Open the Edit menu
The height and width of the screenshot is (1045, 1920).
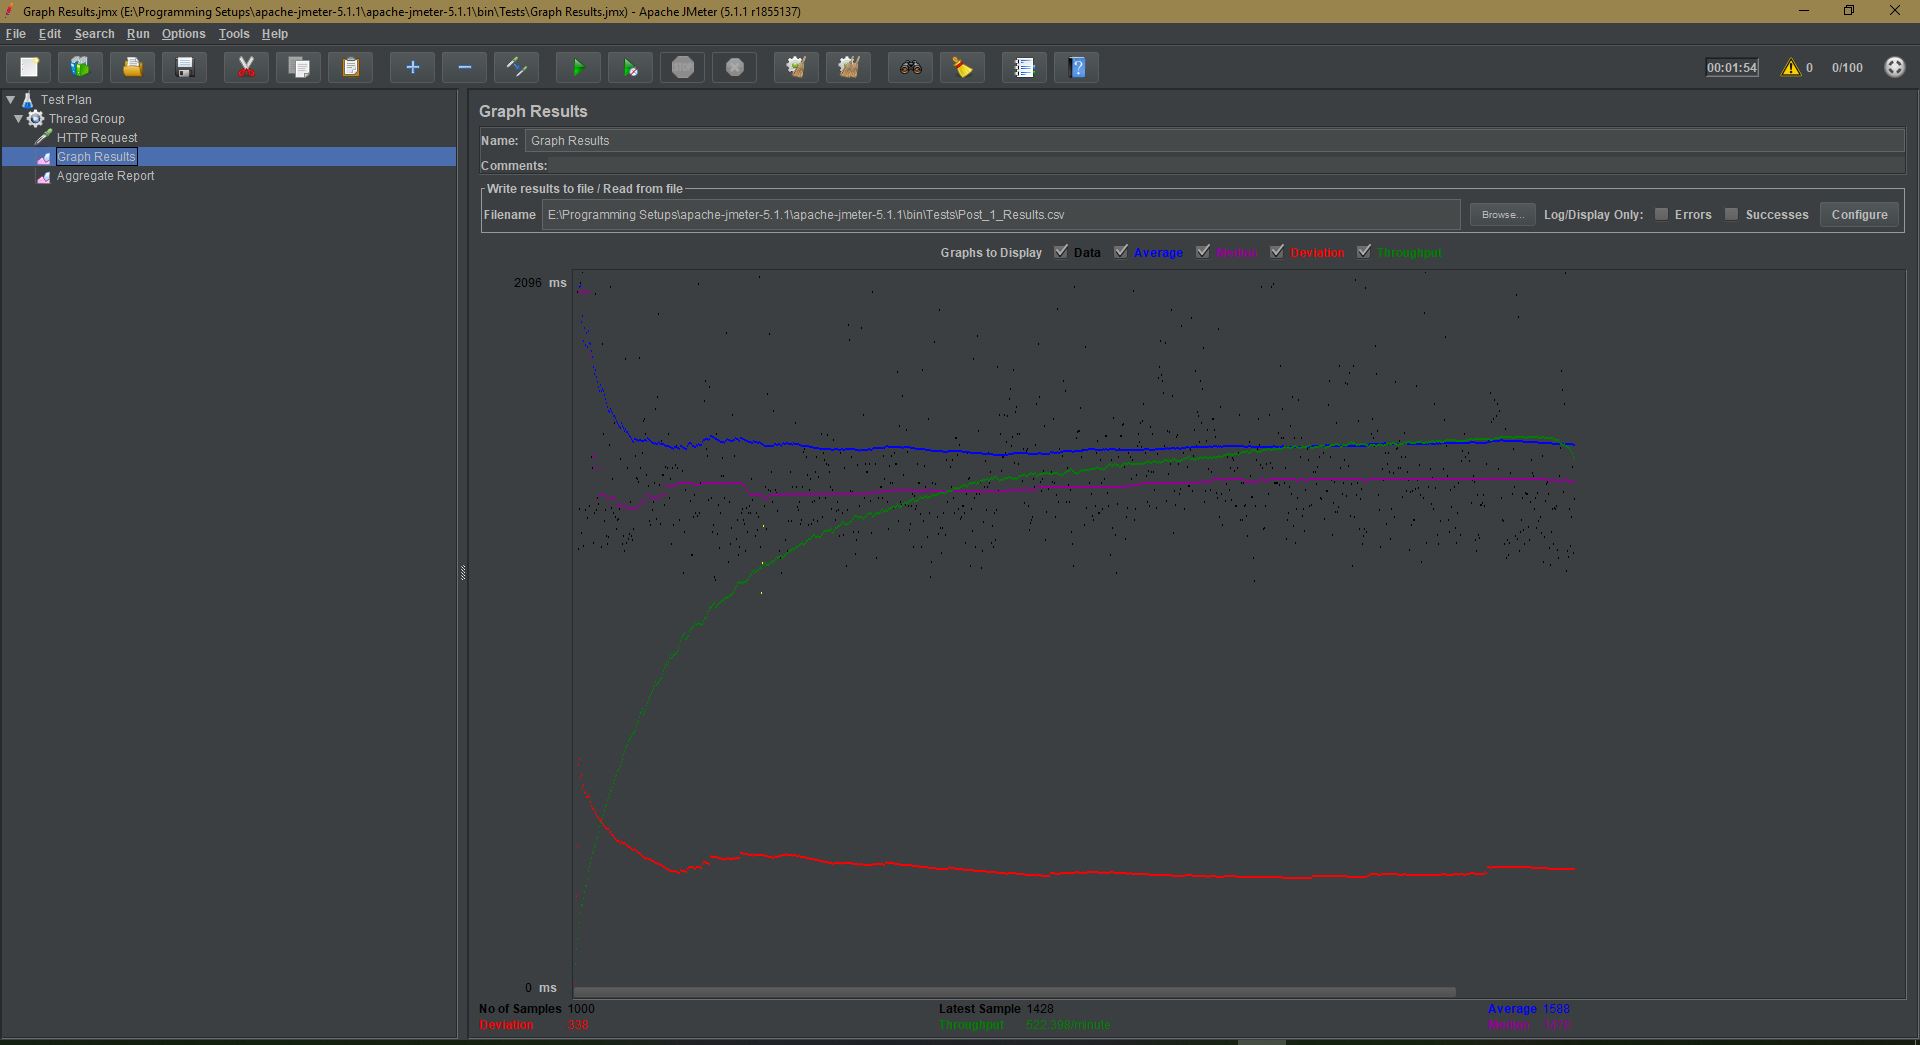(50, 34)
